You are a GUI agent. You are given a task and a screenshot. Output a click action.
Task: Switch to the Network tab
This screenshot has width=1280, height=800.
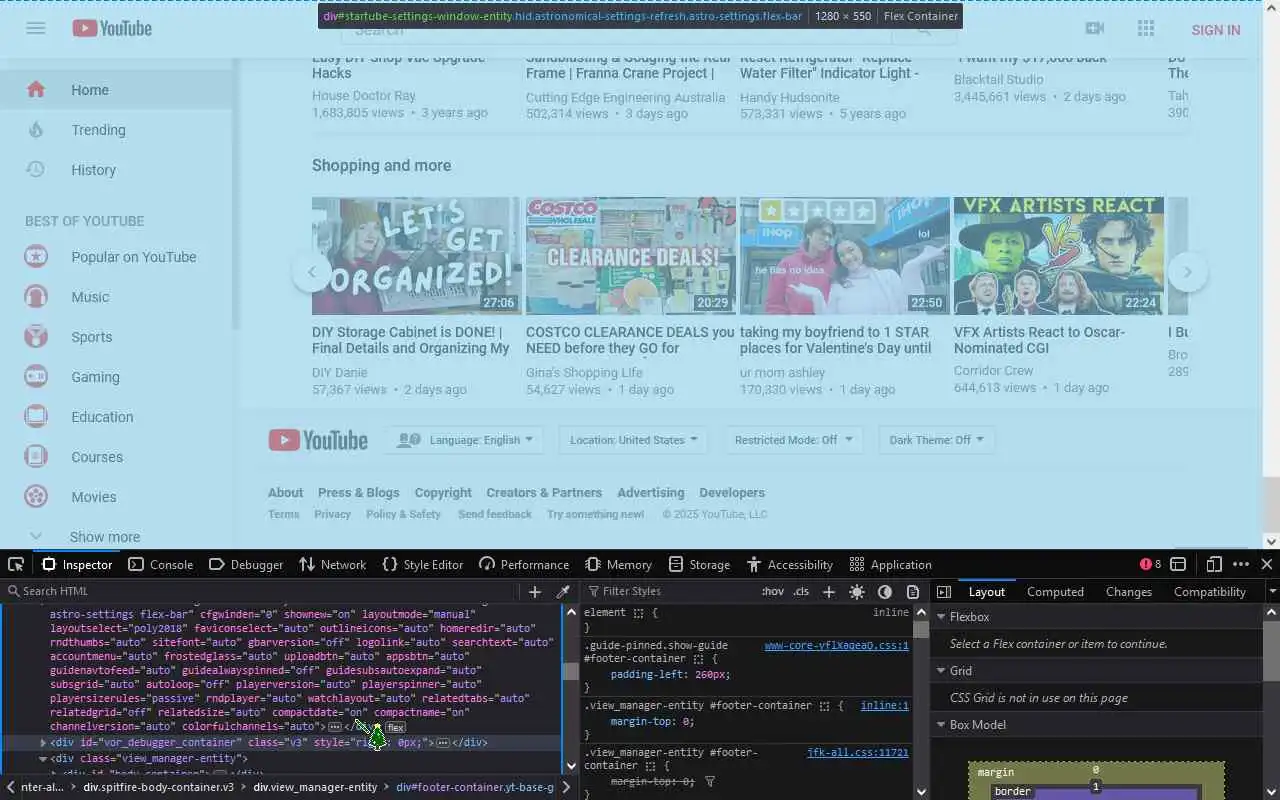(333, 564)
